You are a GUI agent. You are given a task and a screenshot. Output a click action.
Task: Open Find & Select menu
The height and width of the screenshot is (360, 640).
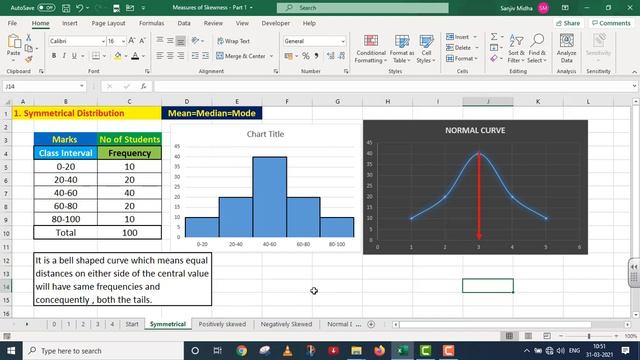[x=537, y=49]
